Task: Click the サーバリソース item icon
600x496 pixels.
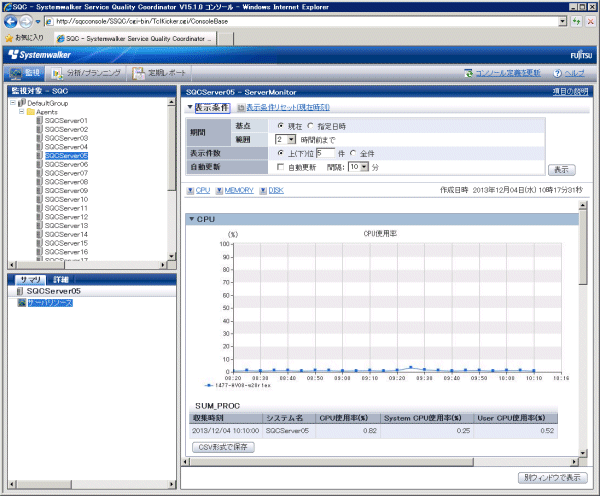Action: tap(21, 302)
